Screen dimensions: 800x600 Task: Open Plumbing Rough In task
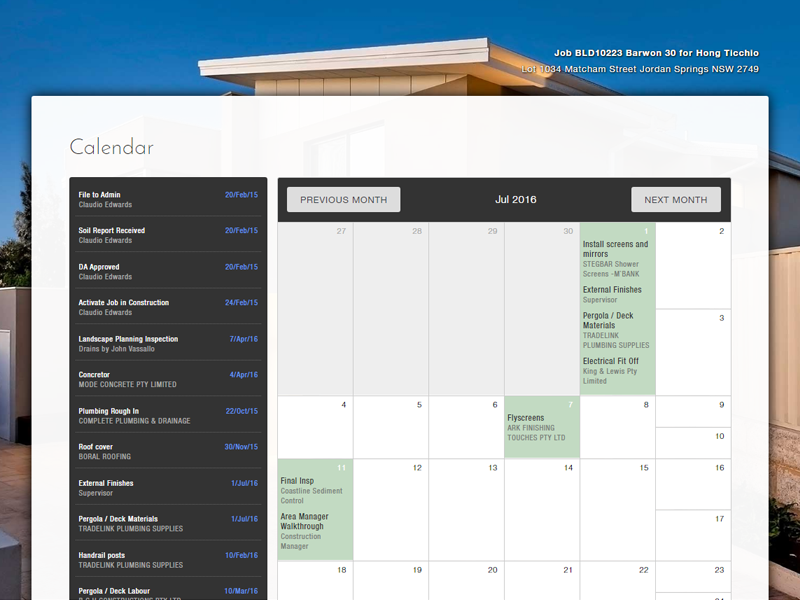click(x=168, y=416)
